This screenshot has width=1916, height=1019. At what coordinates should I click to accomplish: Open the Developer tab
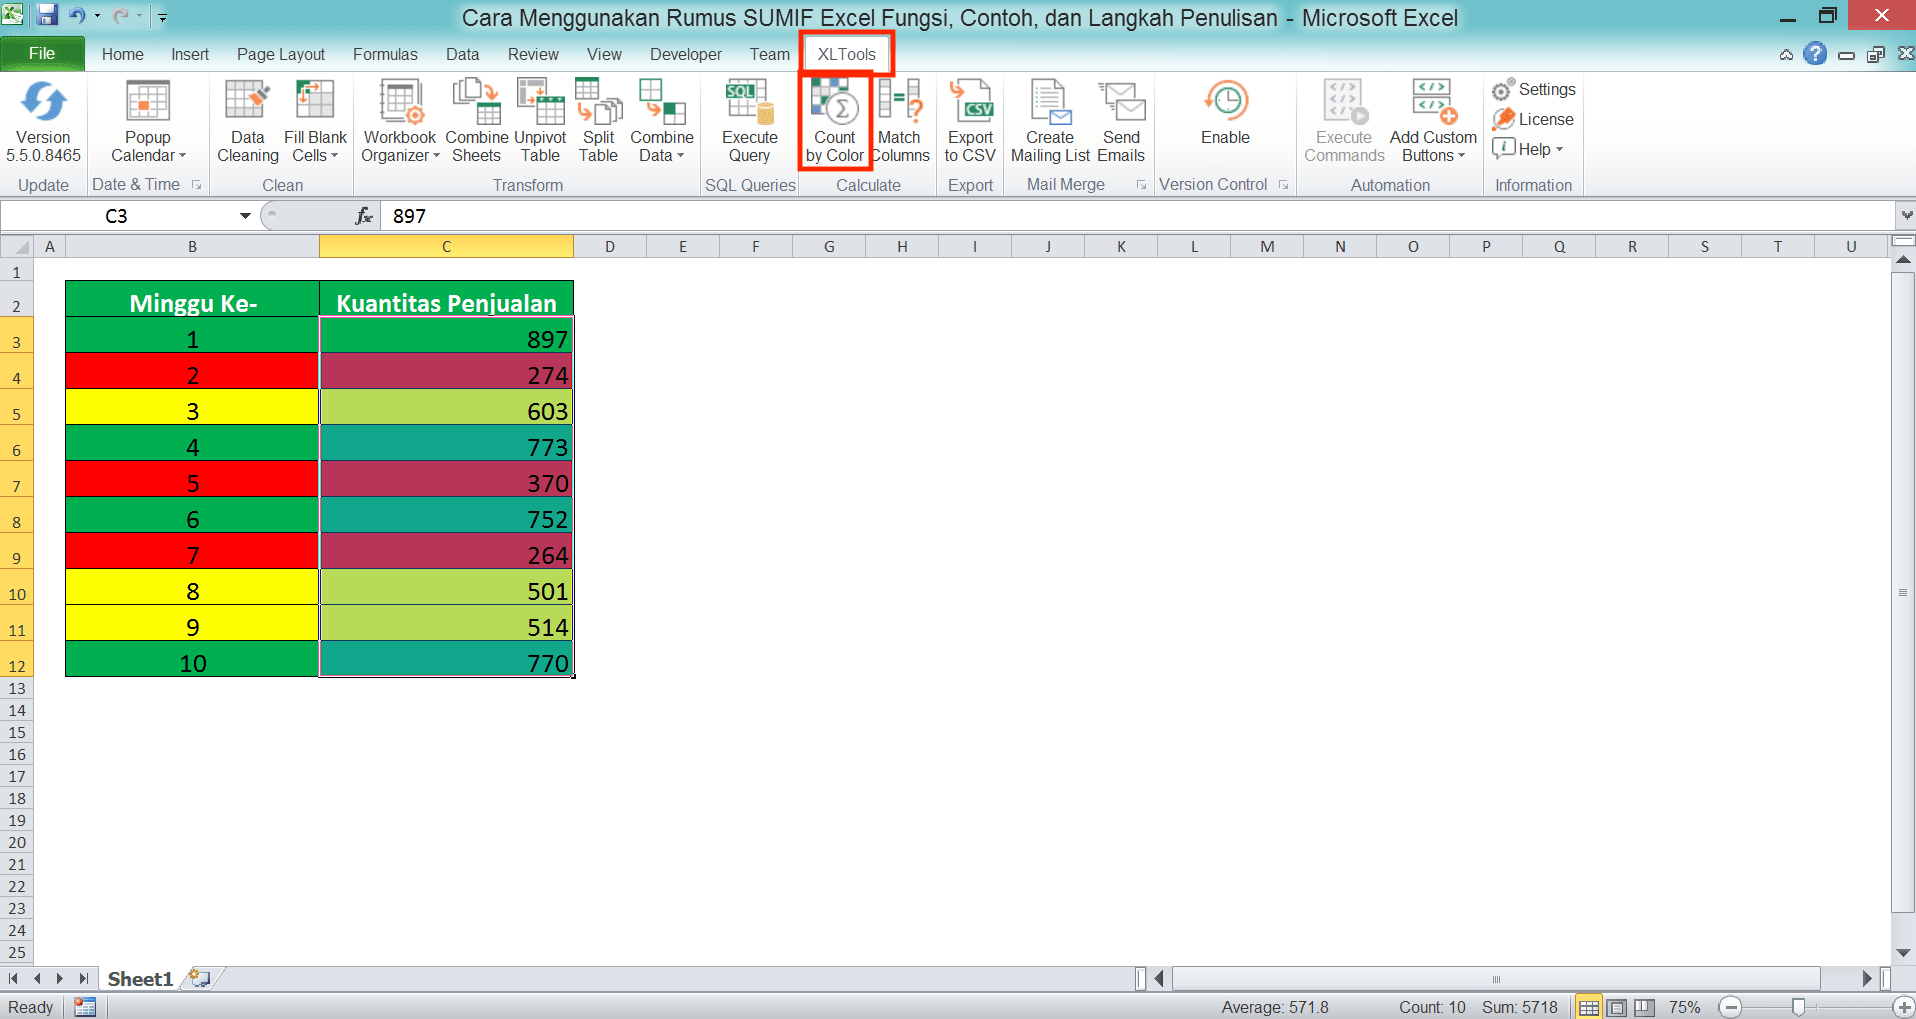click(685, 55)
